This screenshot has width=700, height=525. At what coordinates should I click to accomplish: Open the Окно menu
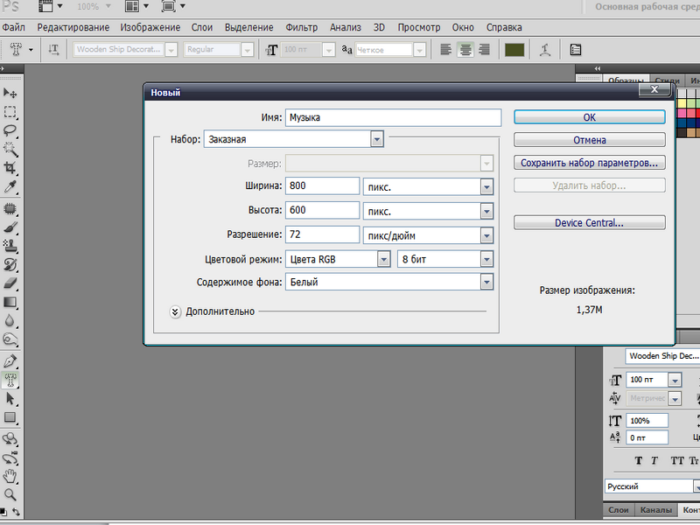pyautogui.click(x=463, y=27)
